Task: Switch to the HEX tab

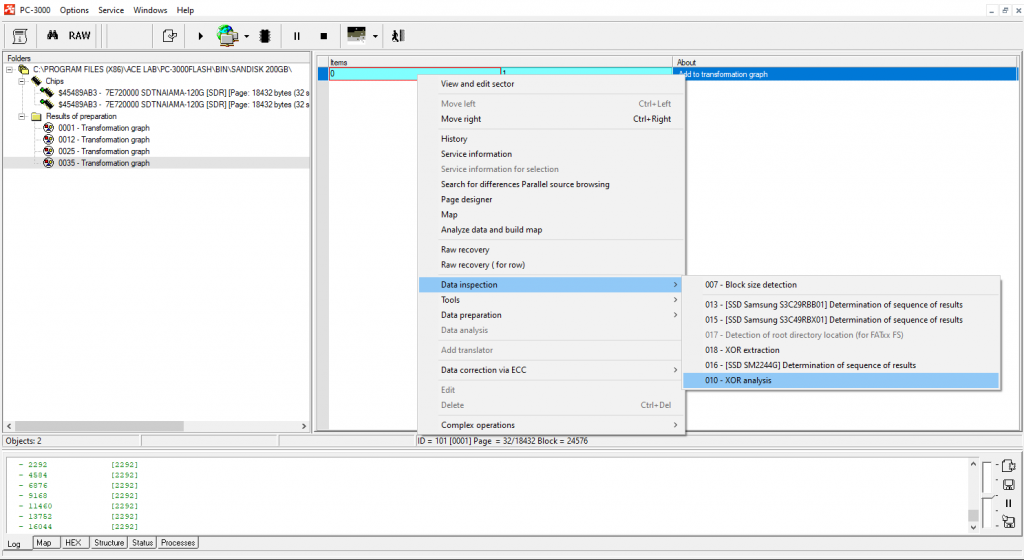Action: coord(73,543)
